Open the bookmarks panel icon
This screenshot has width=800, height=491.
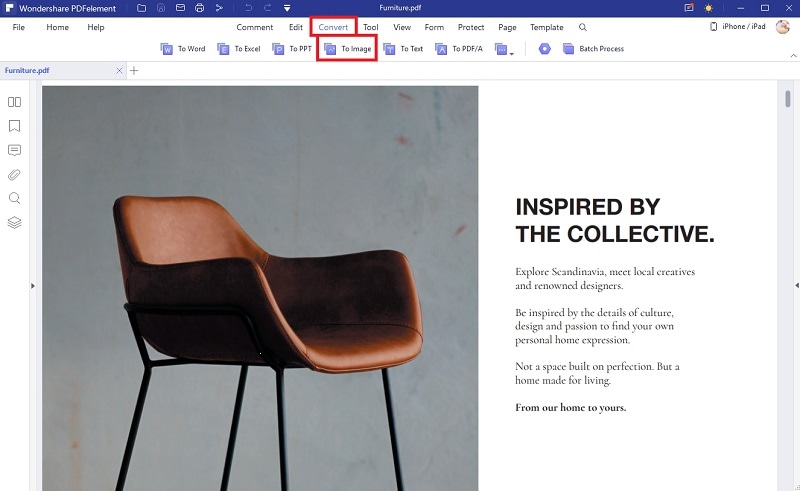(x=14, y=126)
